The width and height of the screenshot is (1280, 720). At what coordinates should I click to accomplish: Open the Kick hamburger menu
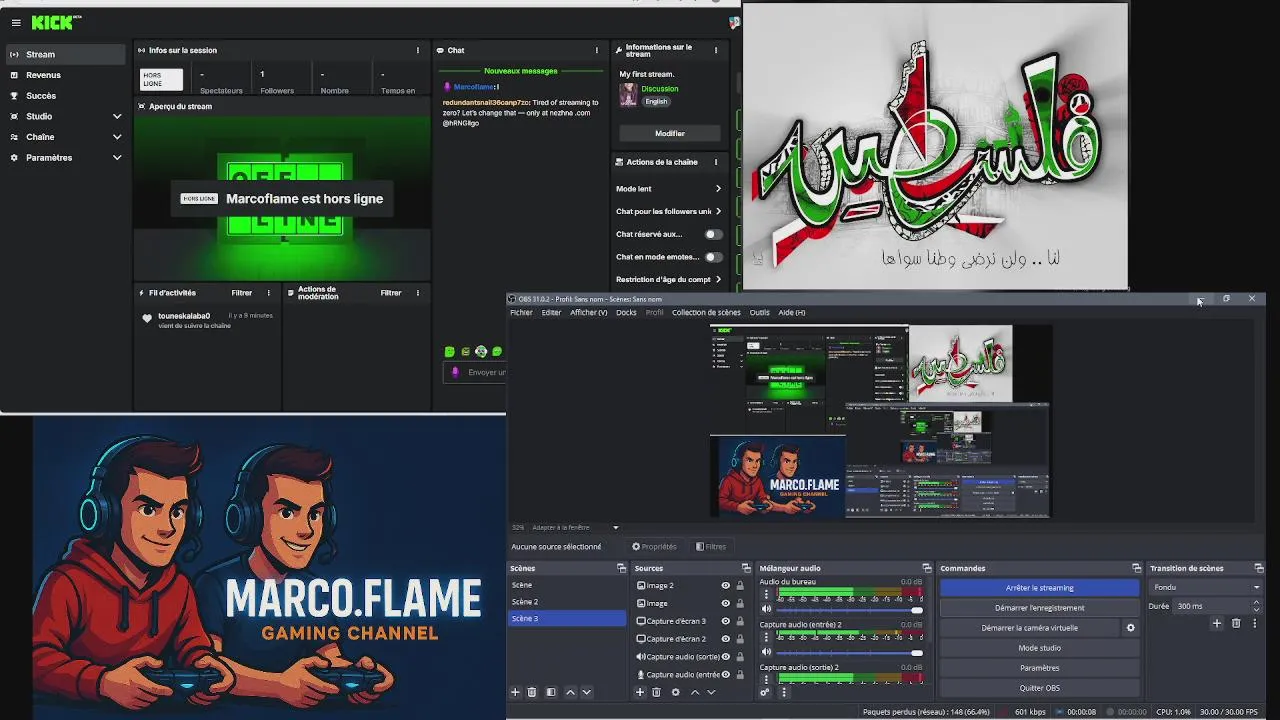tap(16, 23)
